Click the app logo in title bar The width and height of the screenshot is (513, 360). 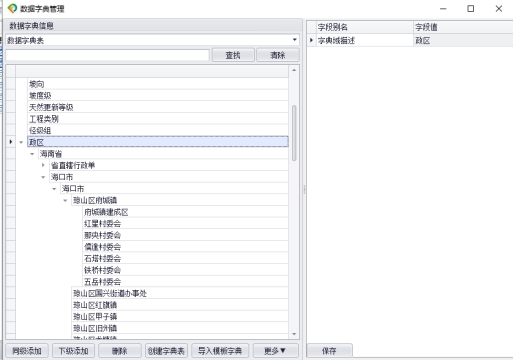coord(12,8)
